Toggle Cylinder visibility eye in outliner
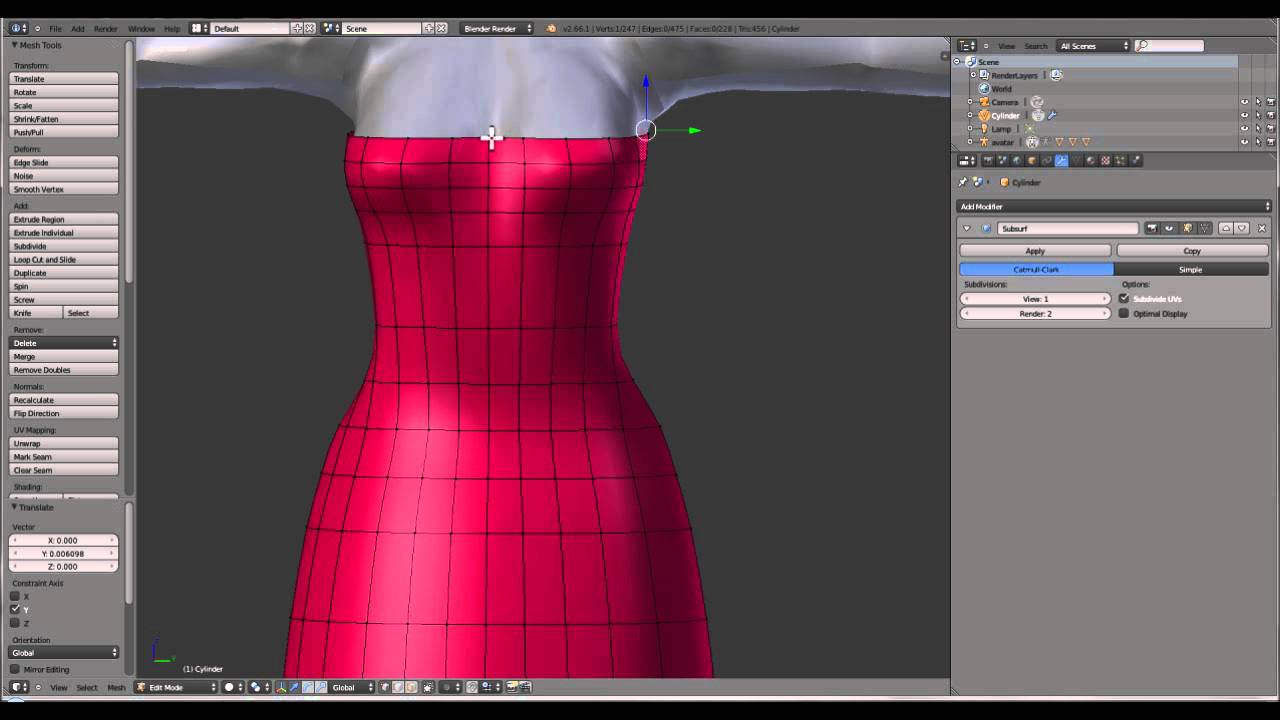The image size is (1280, 720). pos(1245,115)
